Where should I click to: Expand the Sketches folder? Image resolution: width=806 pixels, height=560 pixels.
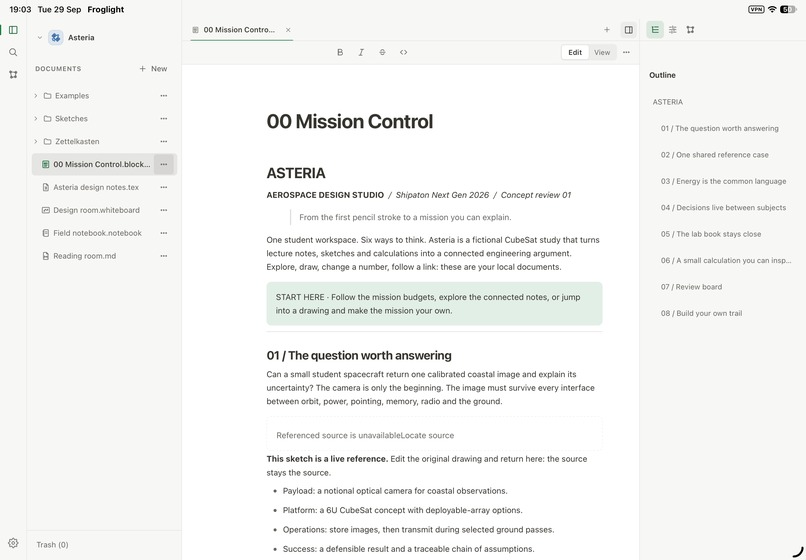(x=35, y=118)
